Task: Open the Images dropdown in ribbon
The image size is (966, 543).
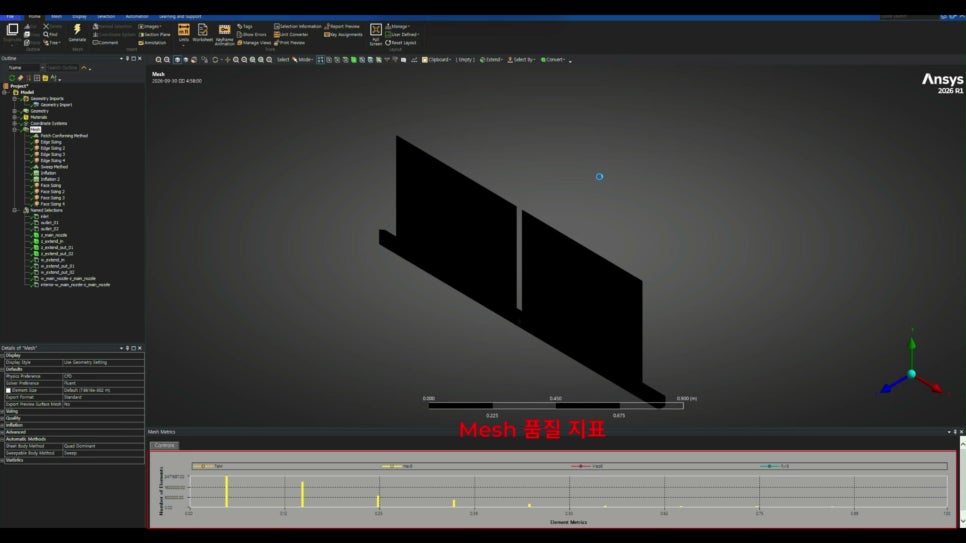Action: click(x=150, y=27)
